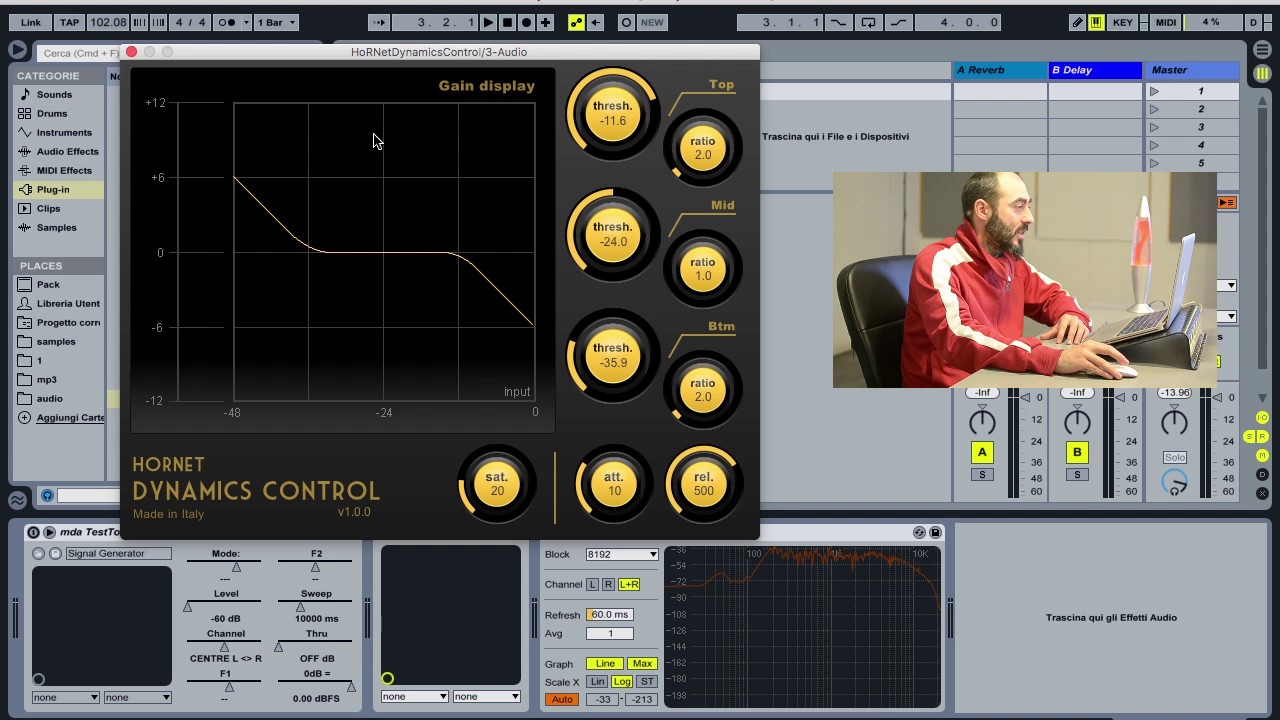Screen dimensions: 1280x720
Task: Open second 'none' dropdown under middle XY pad
Action: point(486,696)
